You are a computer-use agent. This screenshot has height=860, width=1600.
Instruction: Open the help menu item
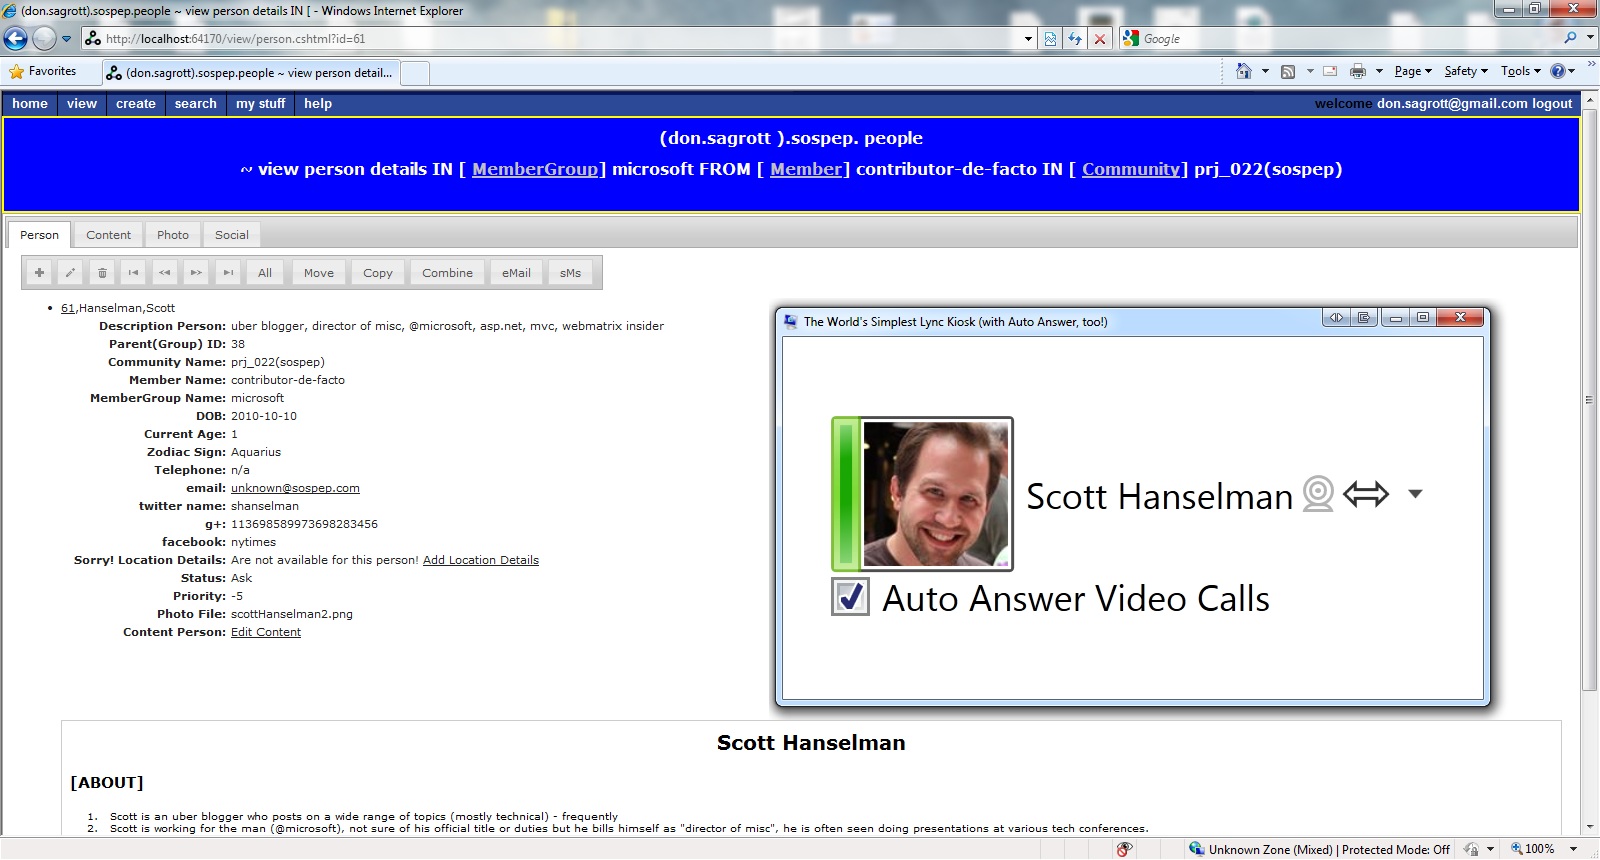318,103
